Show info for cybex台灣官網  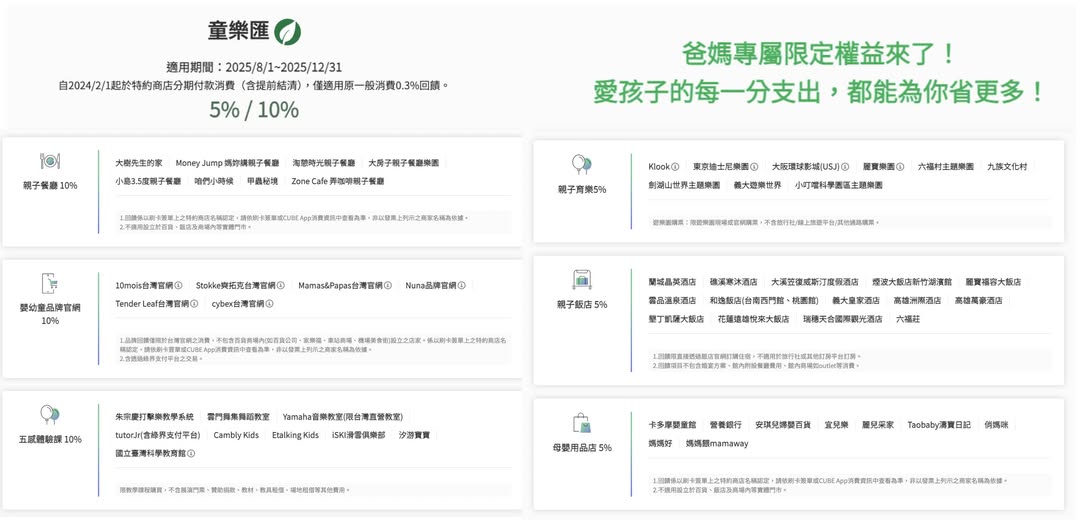pyautogui.click(x=269, y=304)
